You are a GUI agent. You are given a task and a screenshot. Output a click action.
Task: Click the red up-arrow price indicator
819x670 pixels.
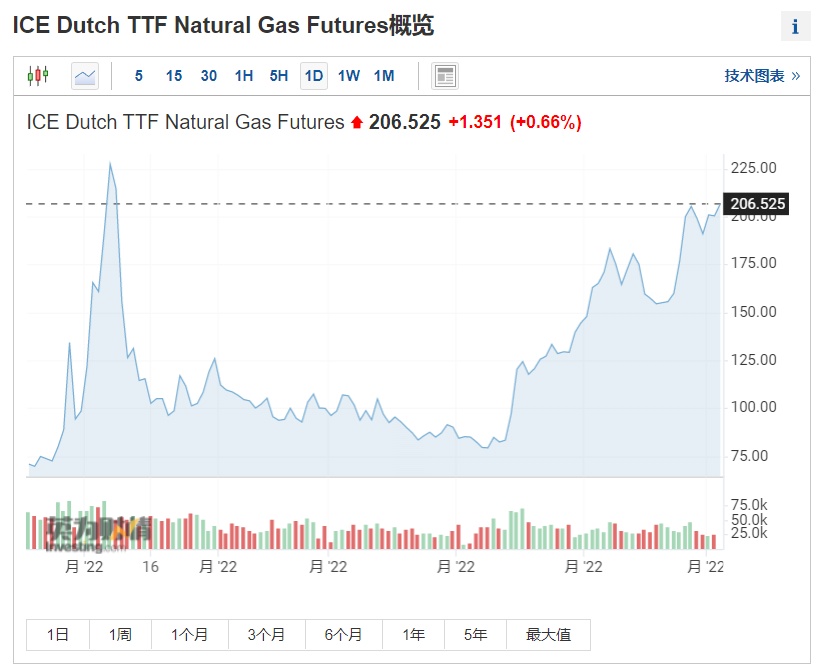(x=356, y=123)
